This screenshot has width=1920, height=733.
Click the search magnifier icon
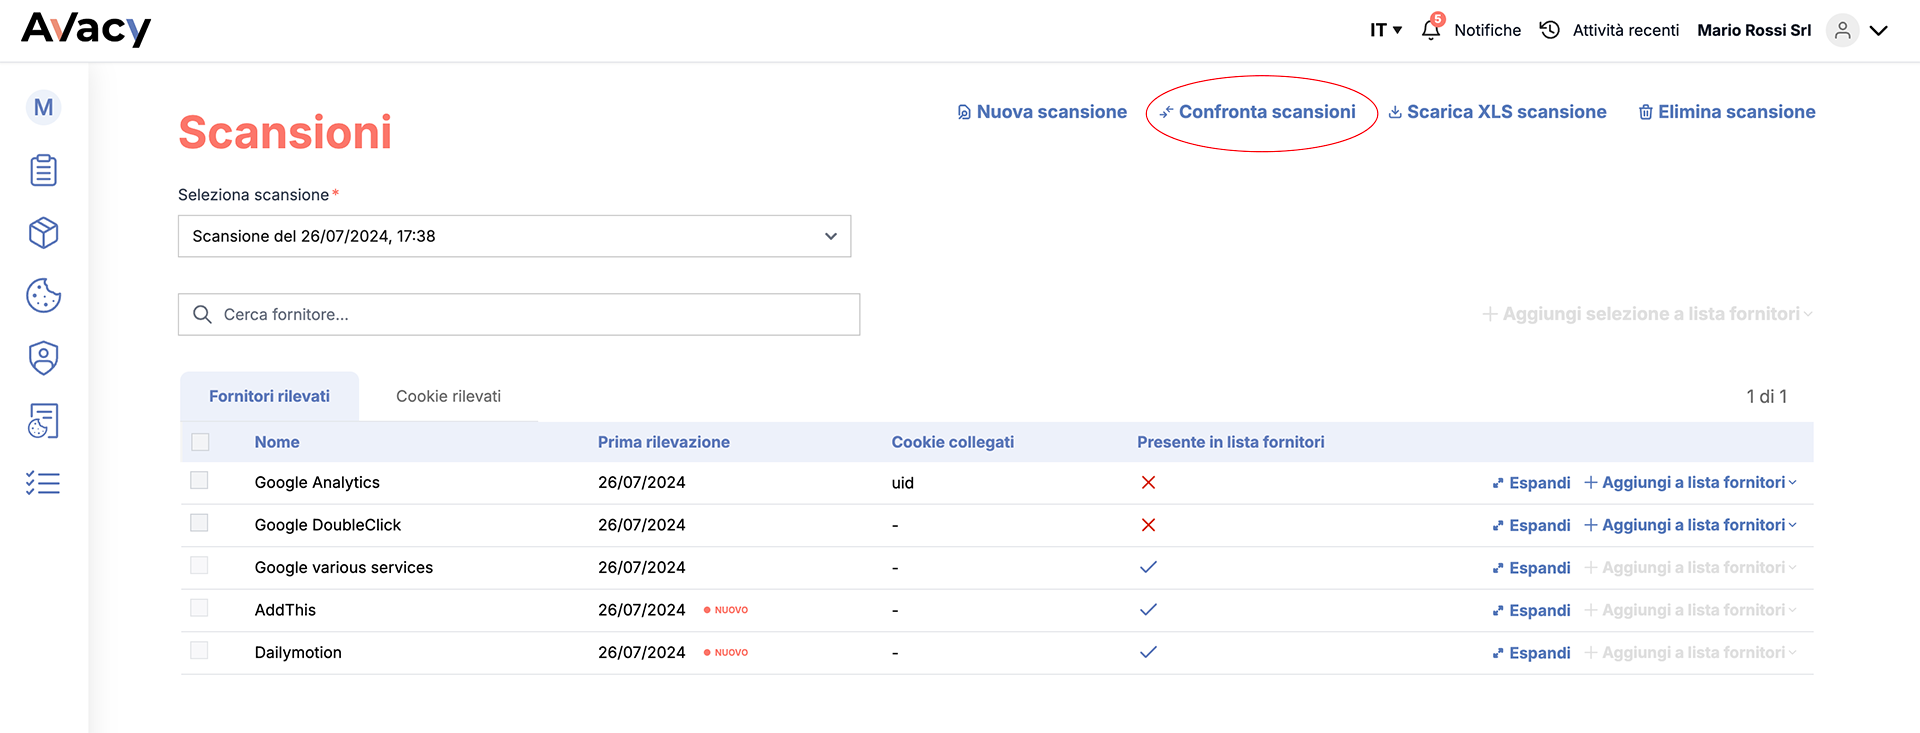tap(202, 314)
